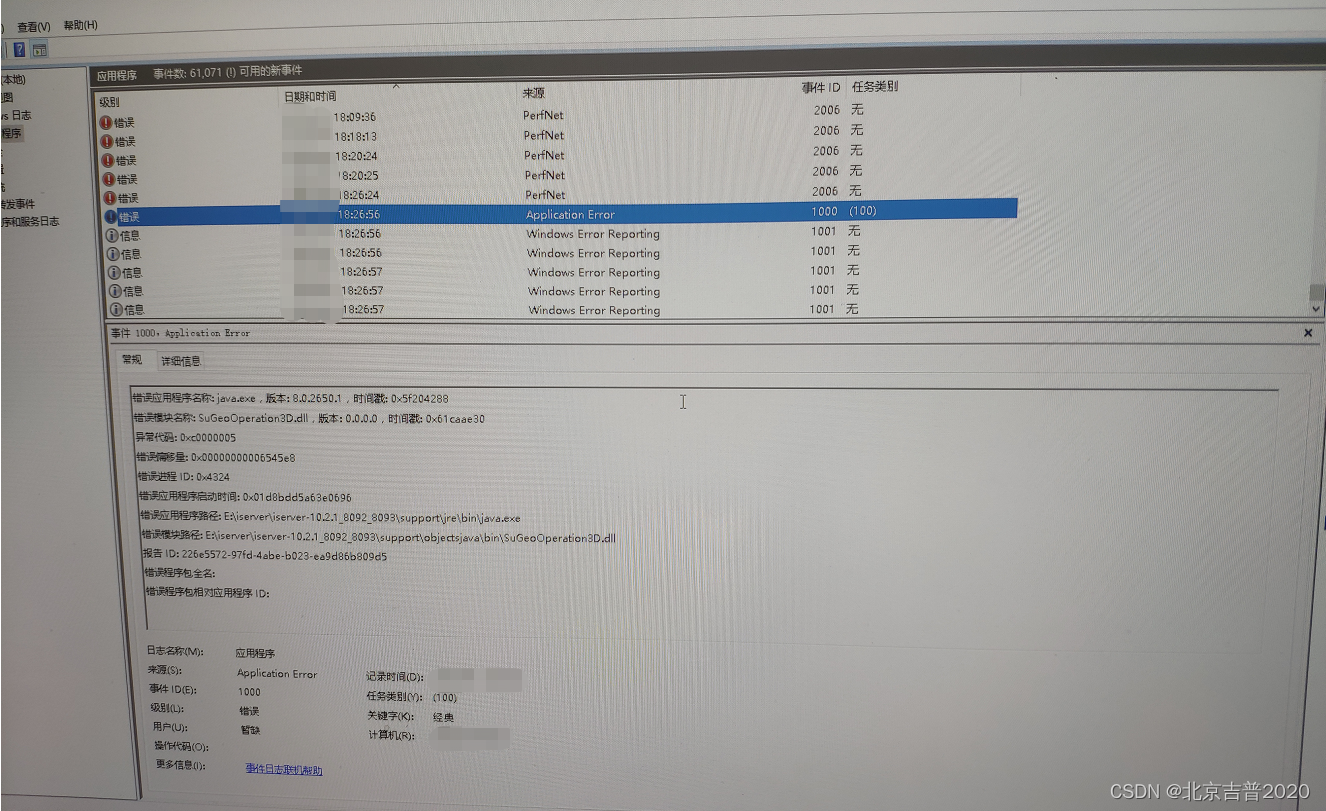This screenshot has height=811, width=1326.
Task: Click the red error icon of the 18:18:13 event
Action: (107, 141)
